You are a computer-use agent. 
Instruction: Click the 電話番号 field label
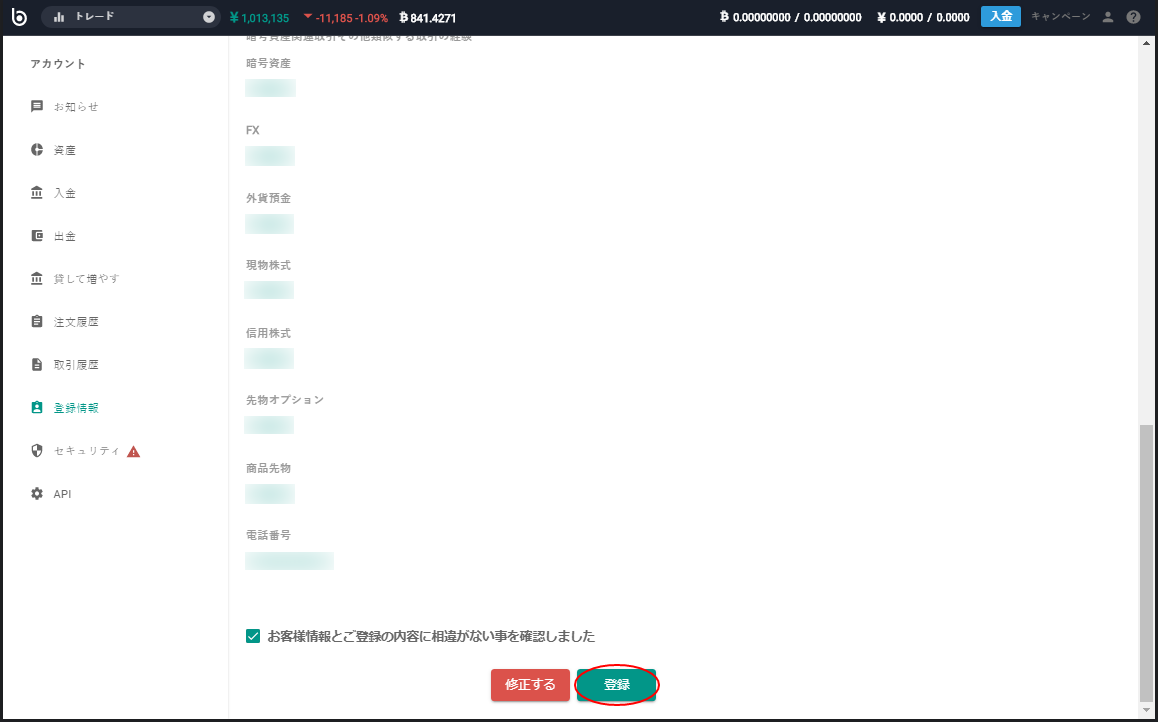pyautogui.click(x=268, y=534)
